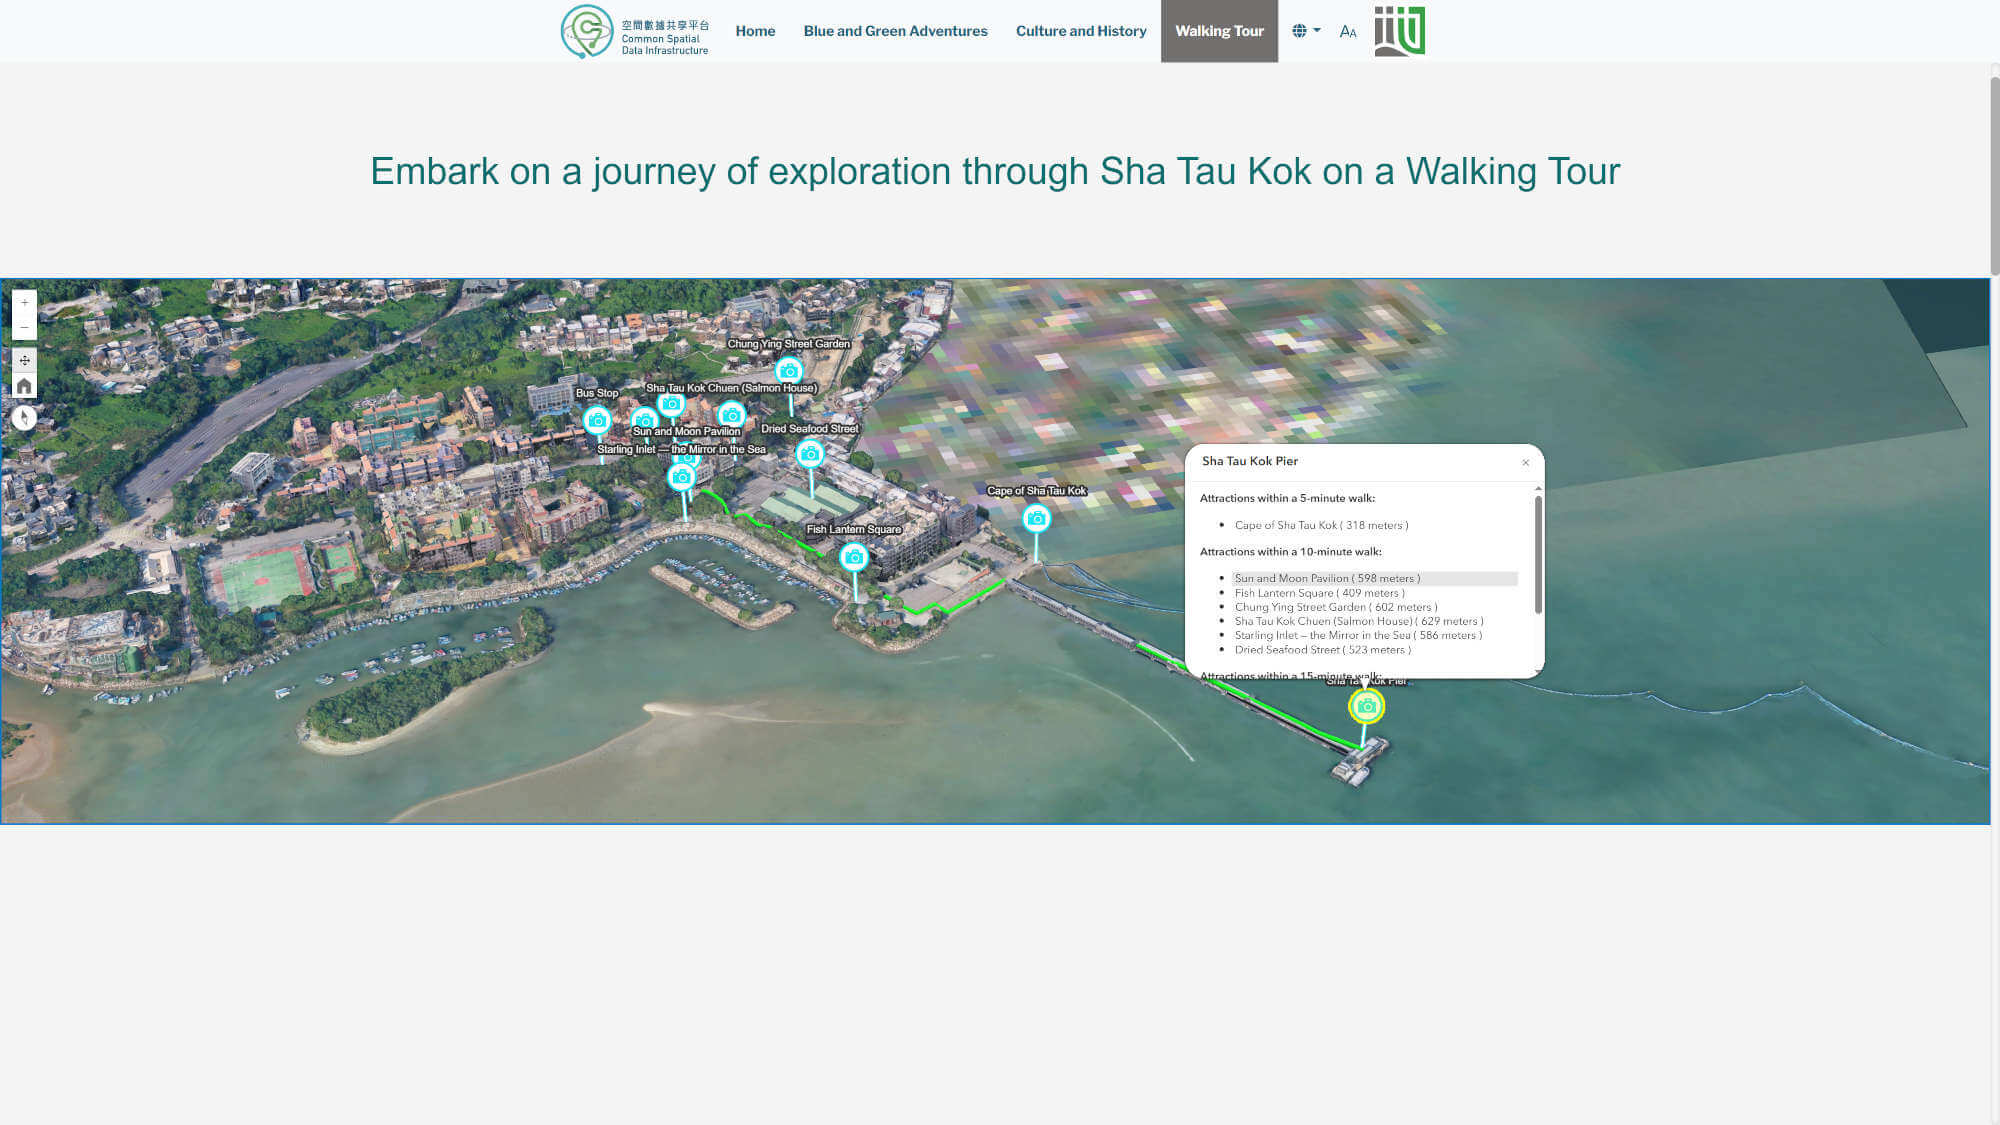Image resolution: width=2000 pixels, height=1125 pixels.
Task: Select the highlighted Sha Tau Kok Pier marker
Action: [1366, 706]
